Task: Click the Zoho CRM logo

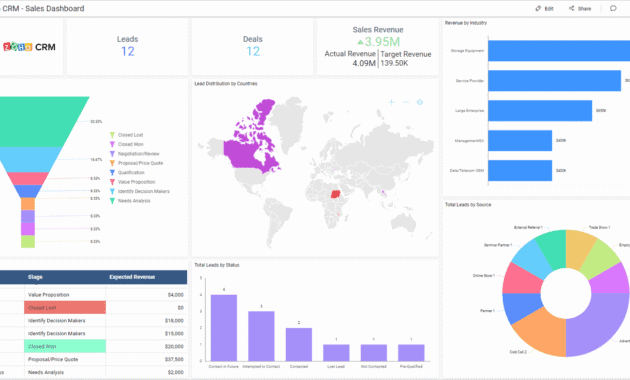Action: (29, 47)
